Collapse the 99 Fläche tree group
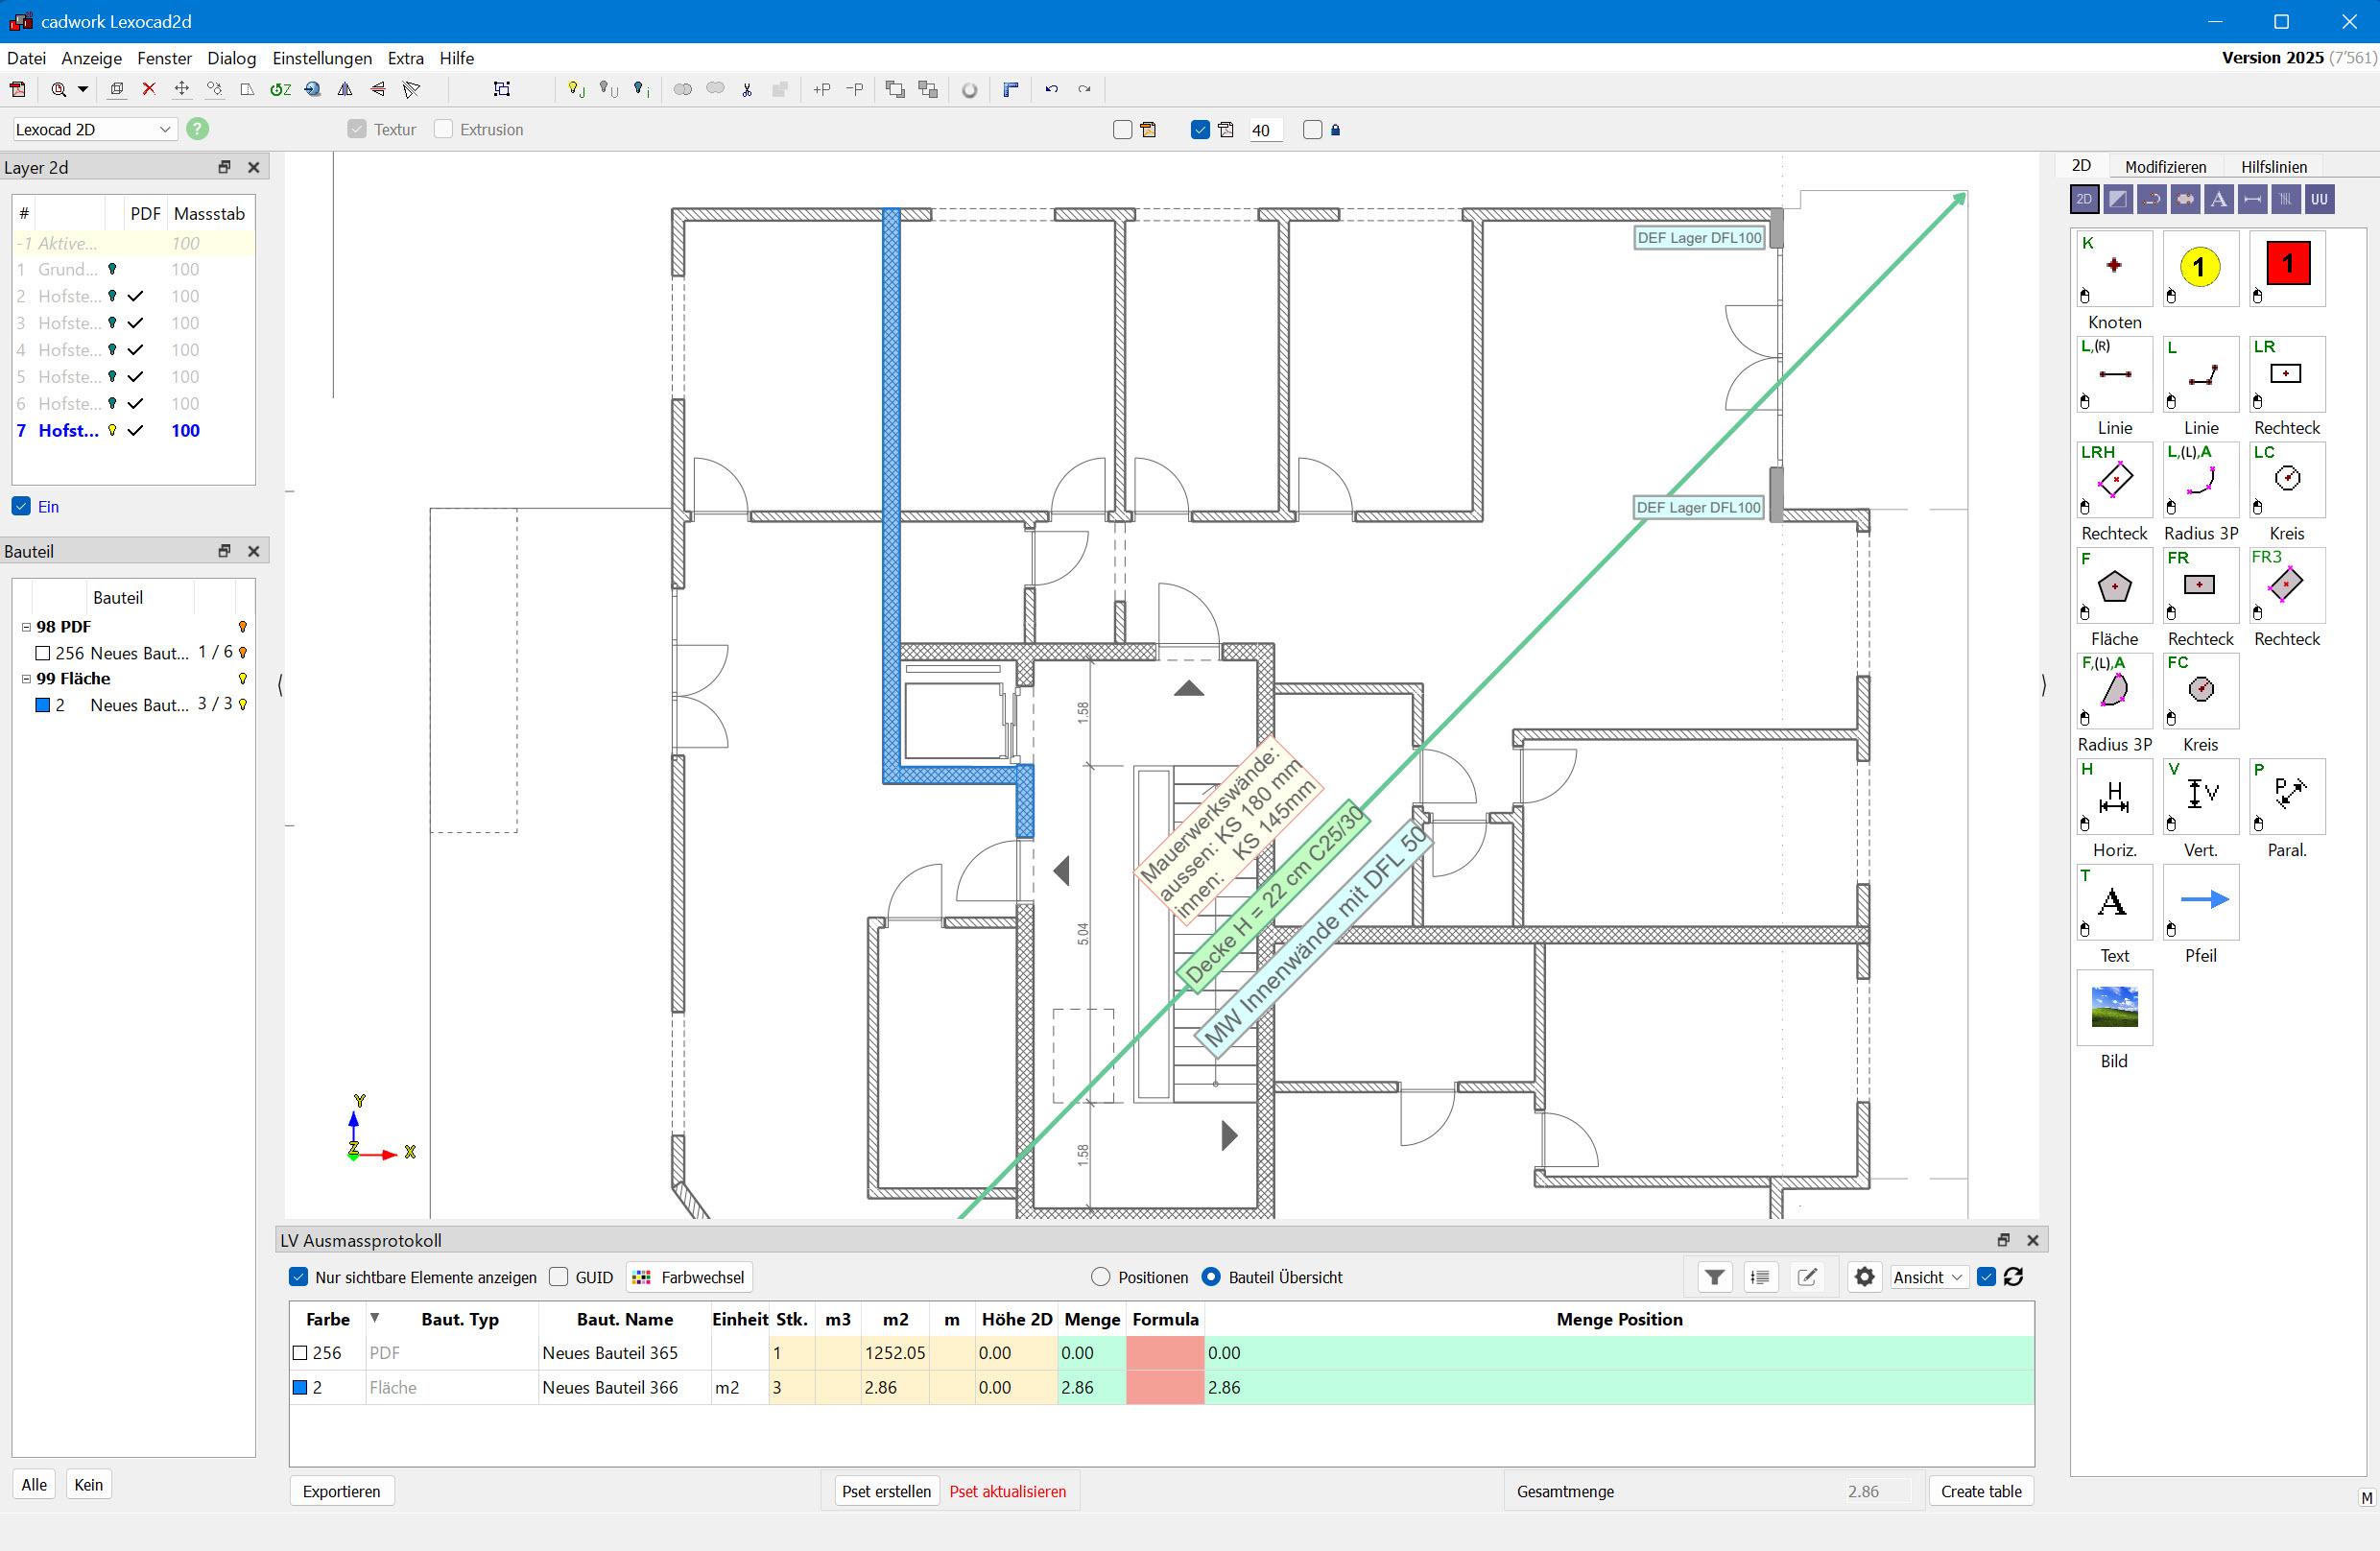This screenshot has height=1551, width=2380. [26, 679]
